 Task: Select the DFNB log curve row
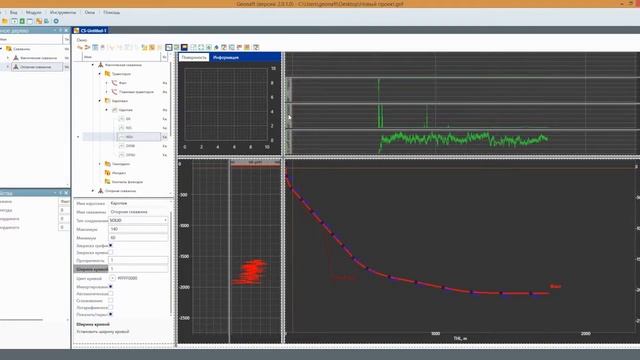point(130,146)
